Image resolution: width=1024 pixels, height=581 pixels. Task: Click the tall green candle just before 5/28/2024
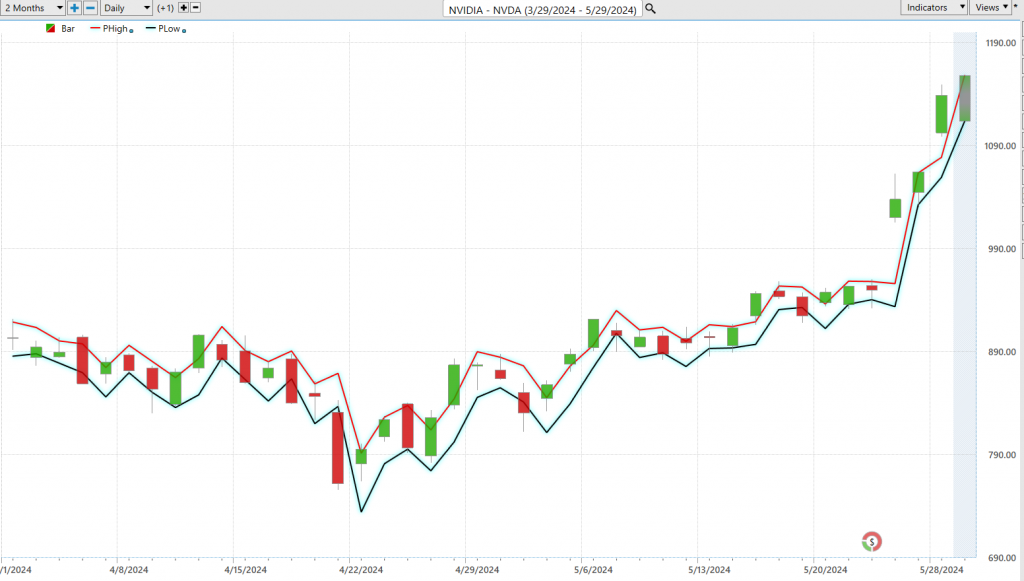(x=941, y=114)
